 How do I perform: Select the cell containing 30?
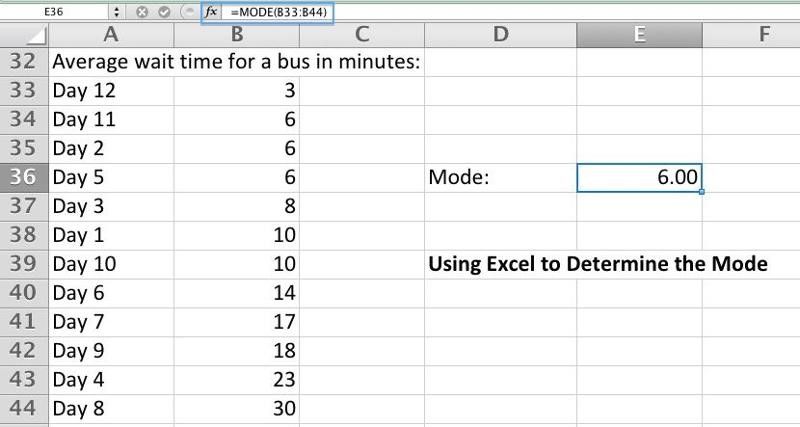click(x=236, y=410)
